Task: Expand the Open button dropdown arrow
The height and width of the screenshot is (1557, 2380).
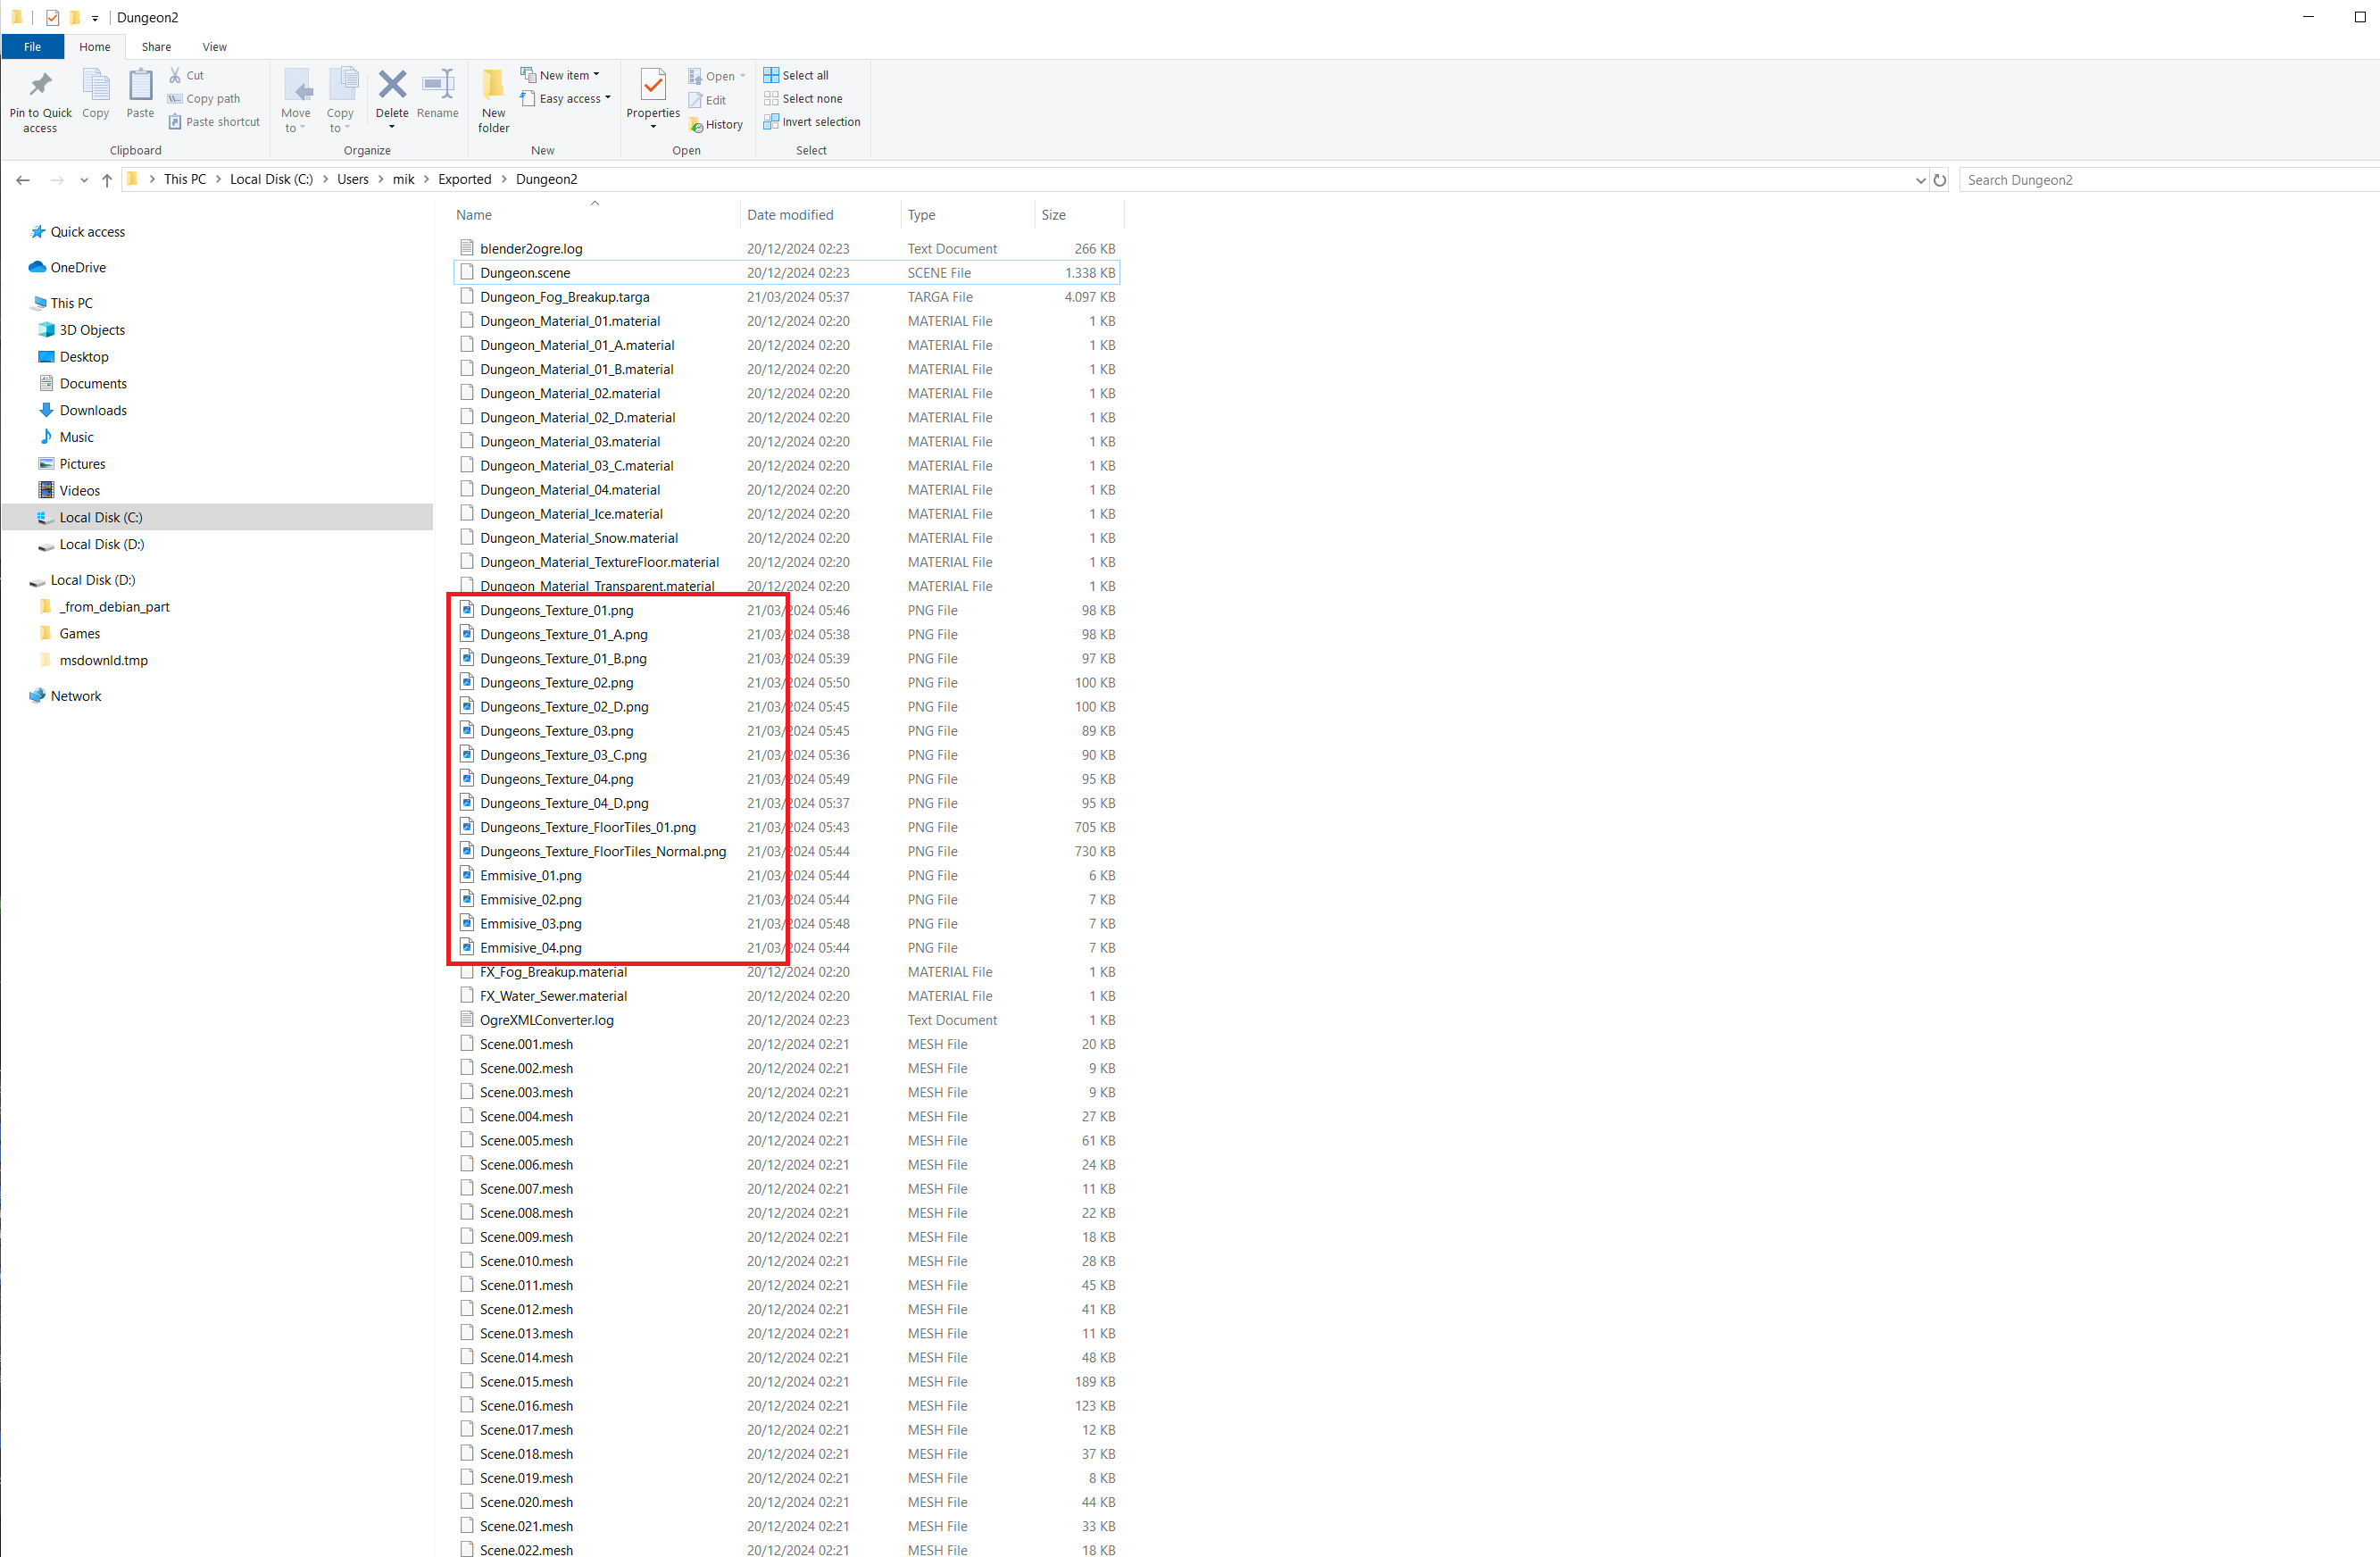Action: pyautogui.click(x=743, y=76)
